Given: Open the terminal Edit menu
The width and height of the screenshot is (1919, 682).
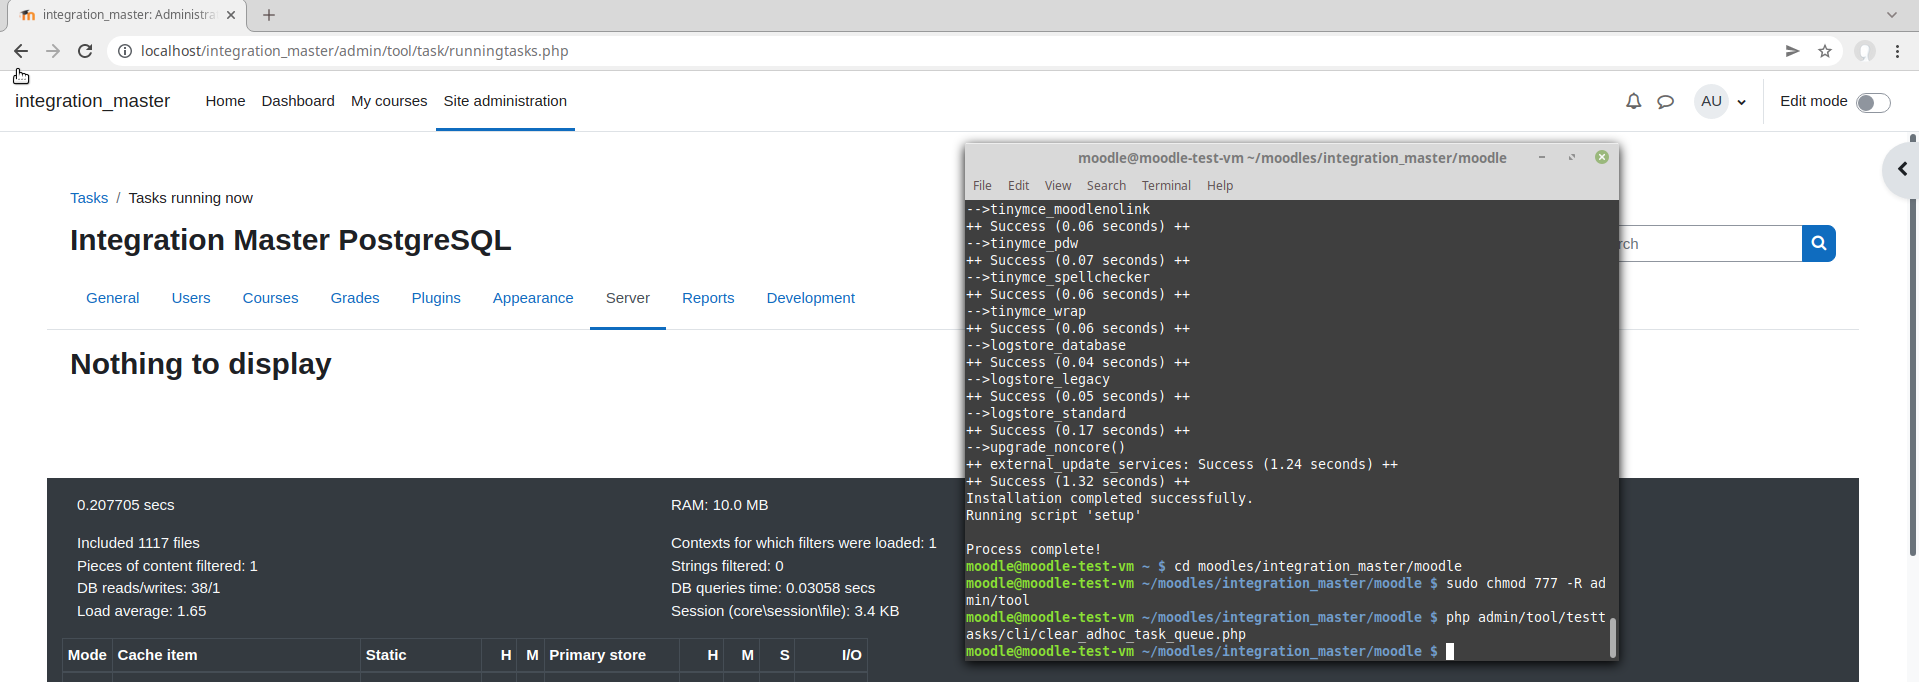Looking at the screenshot, I should click(x=1018, y=185).
